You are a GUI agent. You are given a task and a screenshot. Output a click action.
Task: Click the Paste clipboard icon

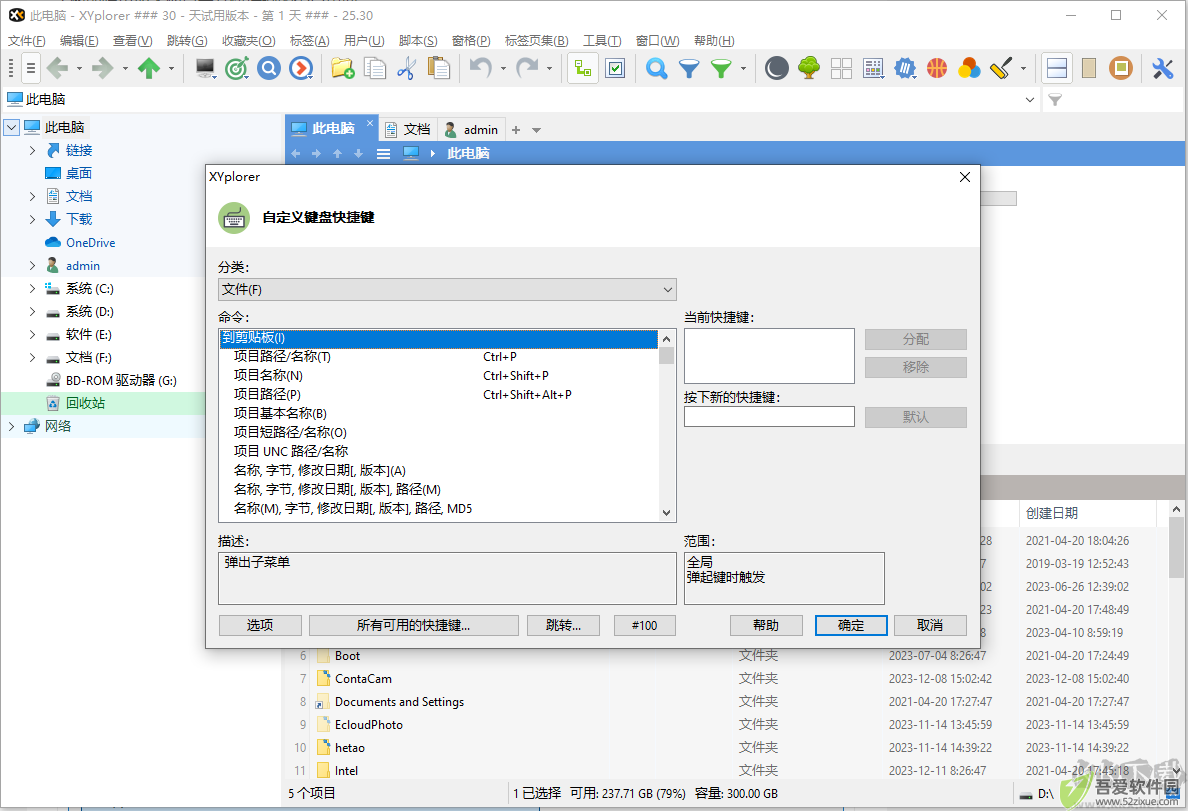[x=439, y=69]
